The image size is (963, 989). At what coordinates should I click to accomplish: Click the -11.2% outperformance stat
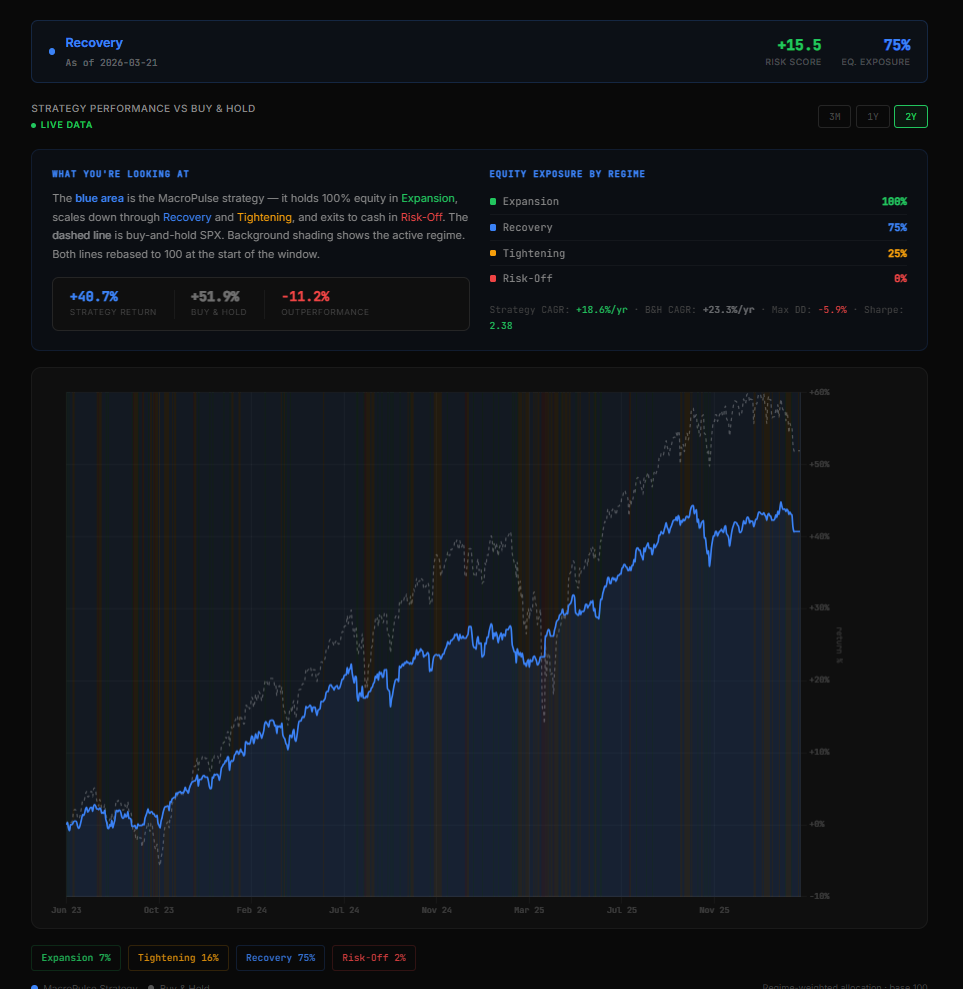point(305,296)
